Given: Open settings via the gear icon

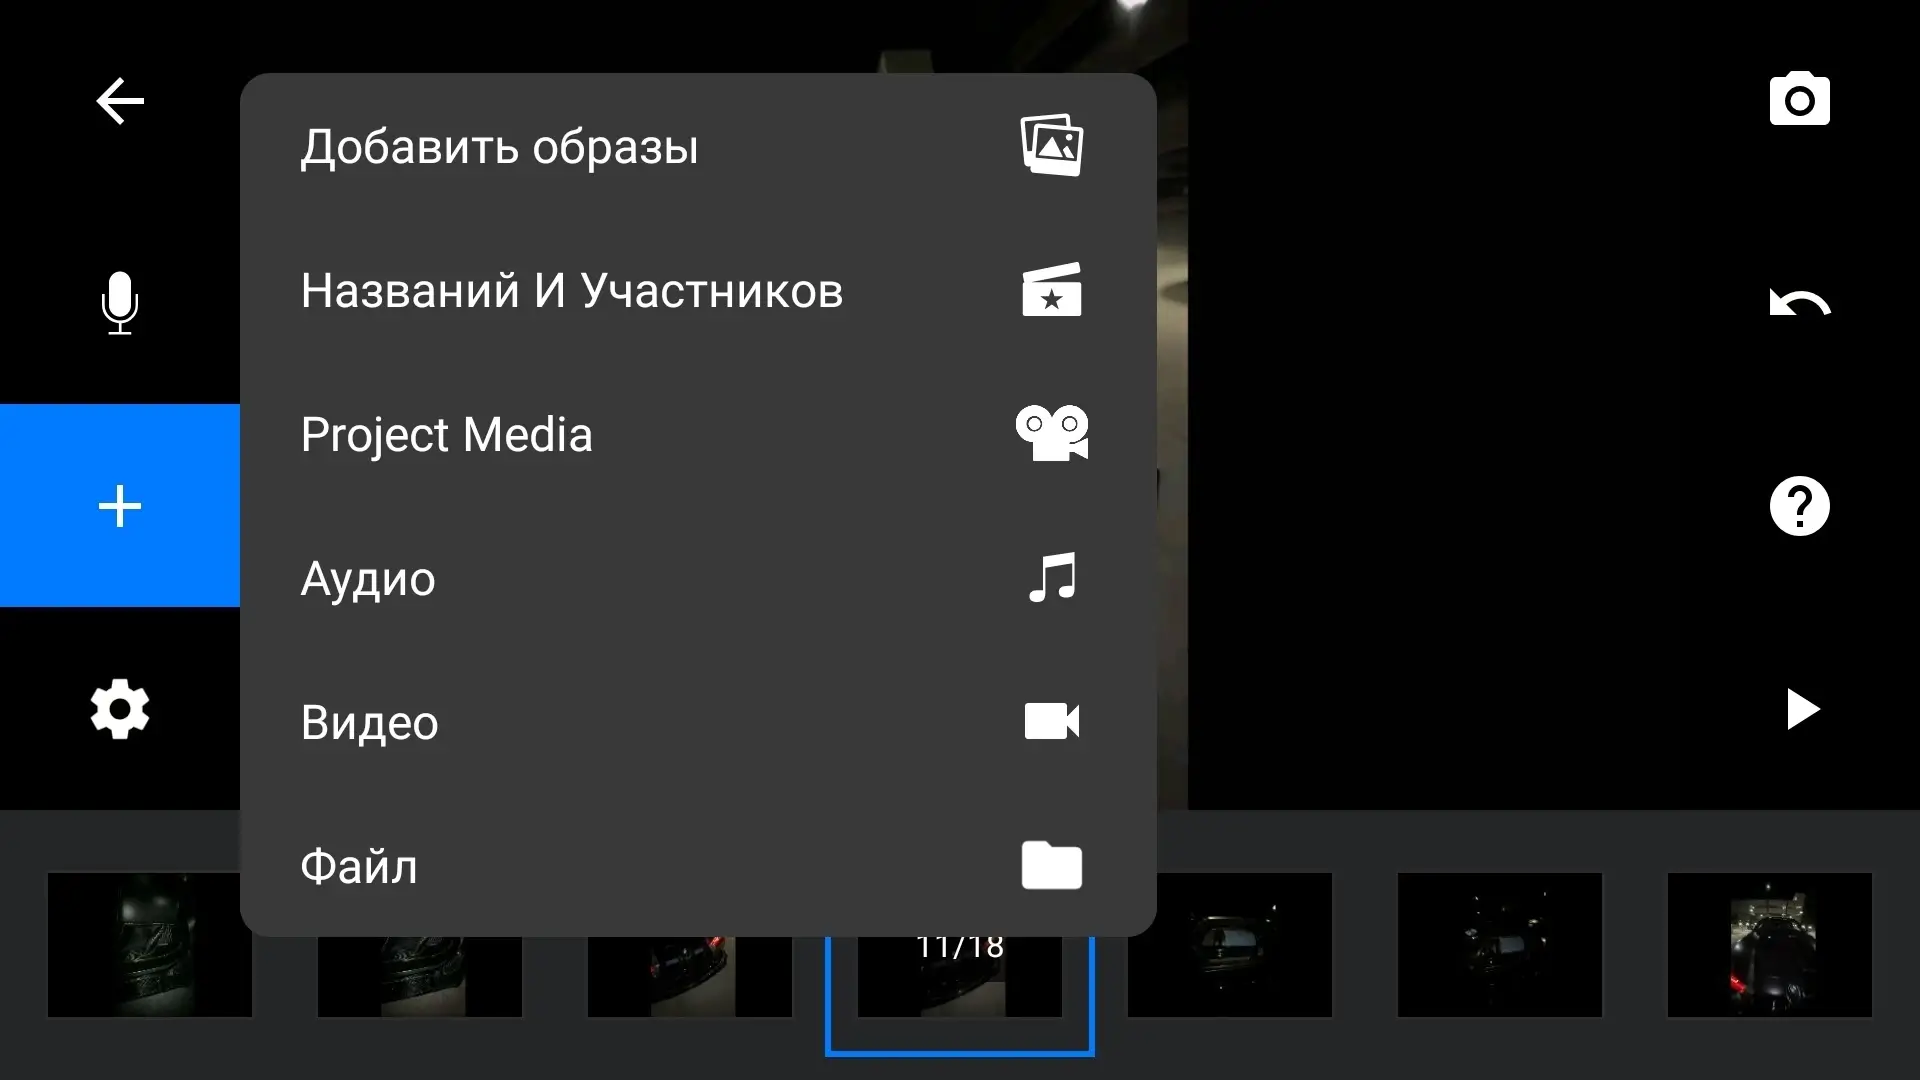Looking at the screenshot, I should (120, 709).
